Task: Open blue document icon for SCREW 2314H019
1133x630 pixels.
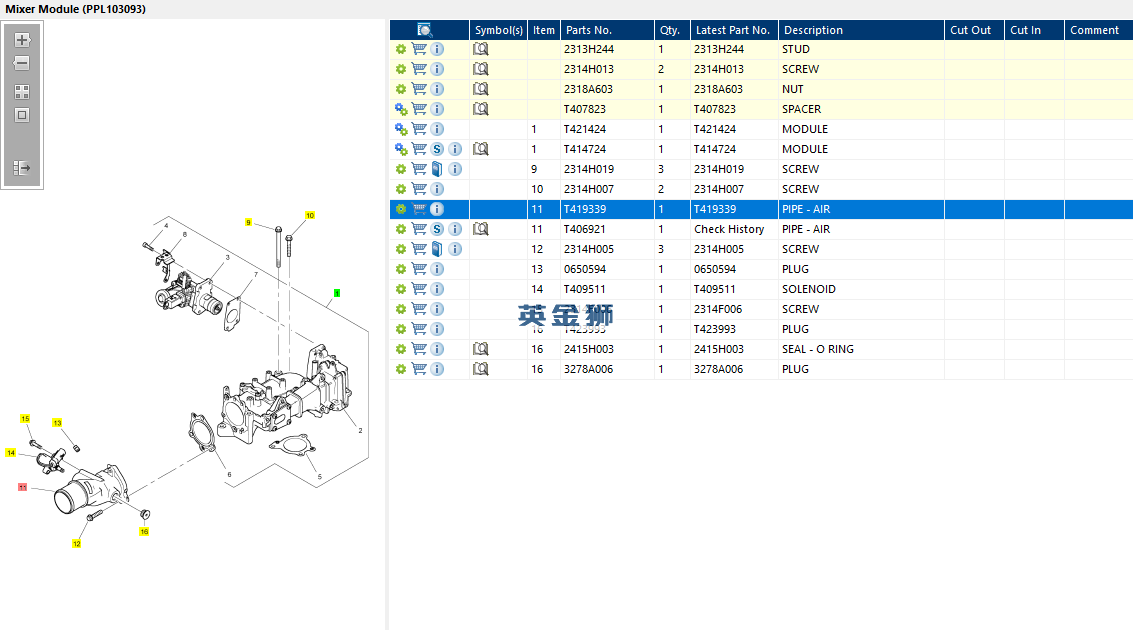Action: point(437,168)
